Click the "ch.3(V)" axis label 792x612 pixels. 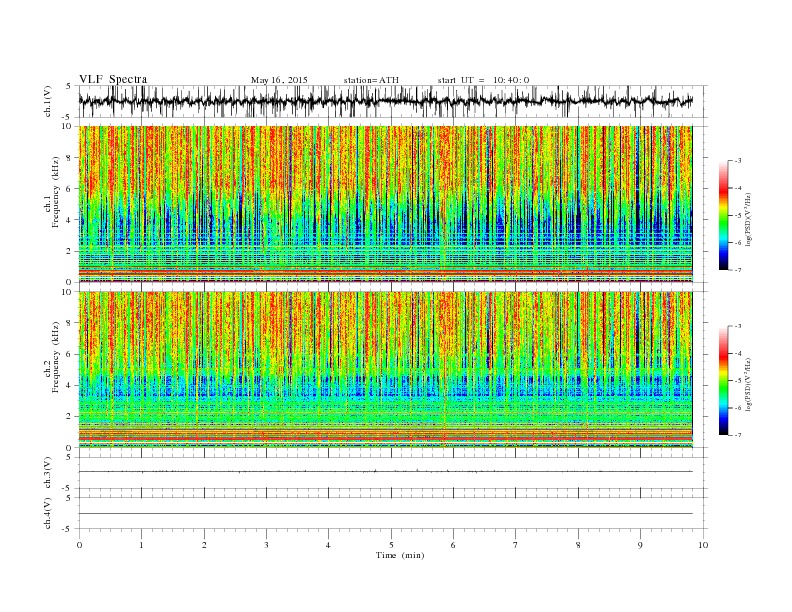point(48,473)
